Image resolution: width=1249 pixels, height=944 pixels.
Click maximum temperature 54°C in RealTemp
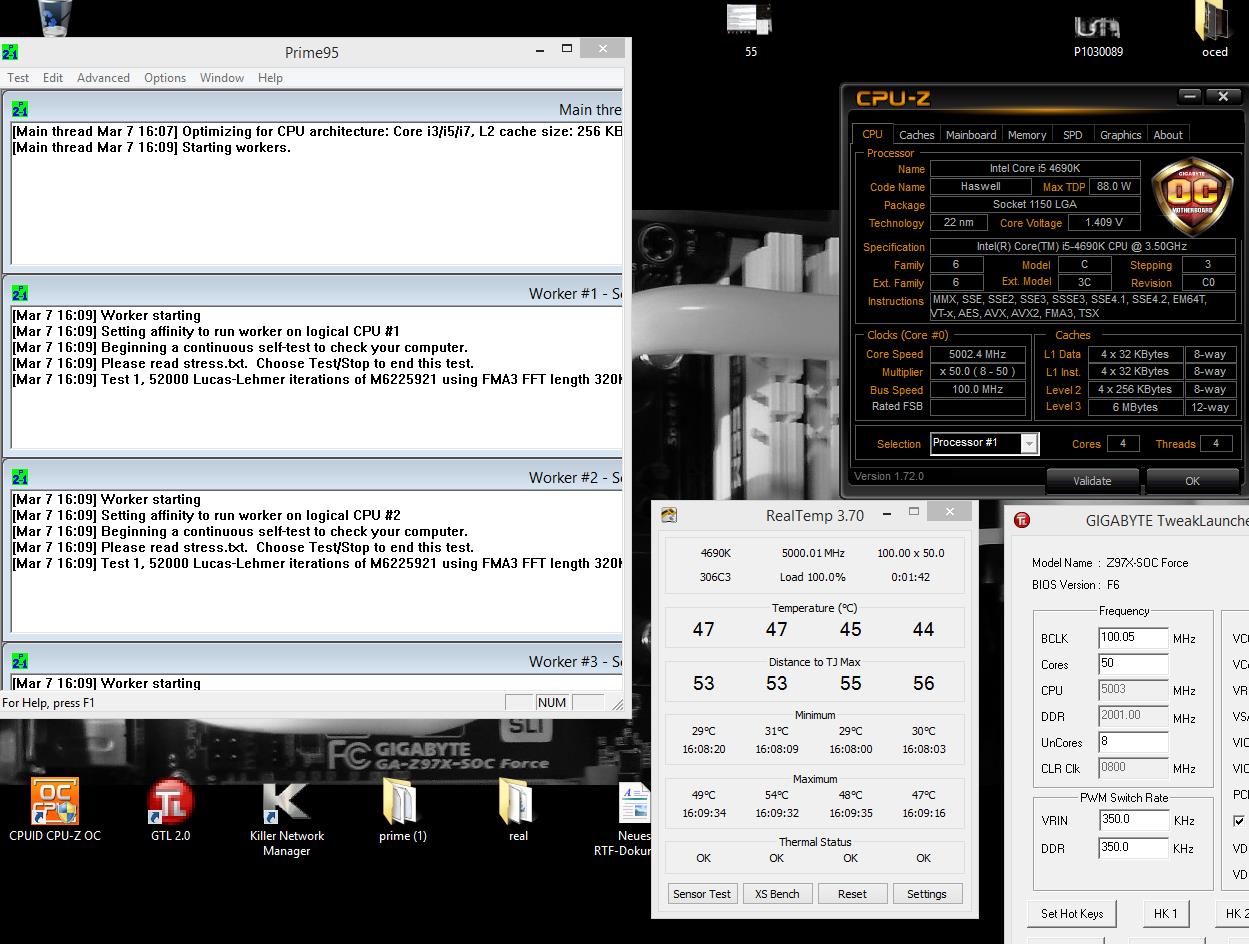[776, 795]
